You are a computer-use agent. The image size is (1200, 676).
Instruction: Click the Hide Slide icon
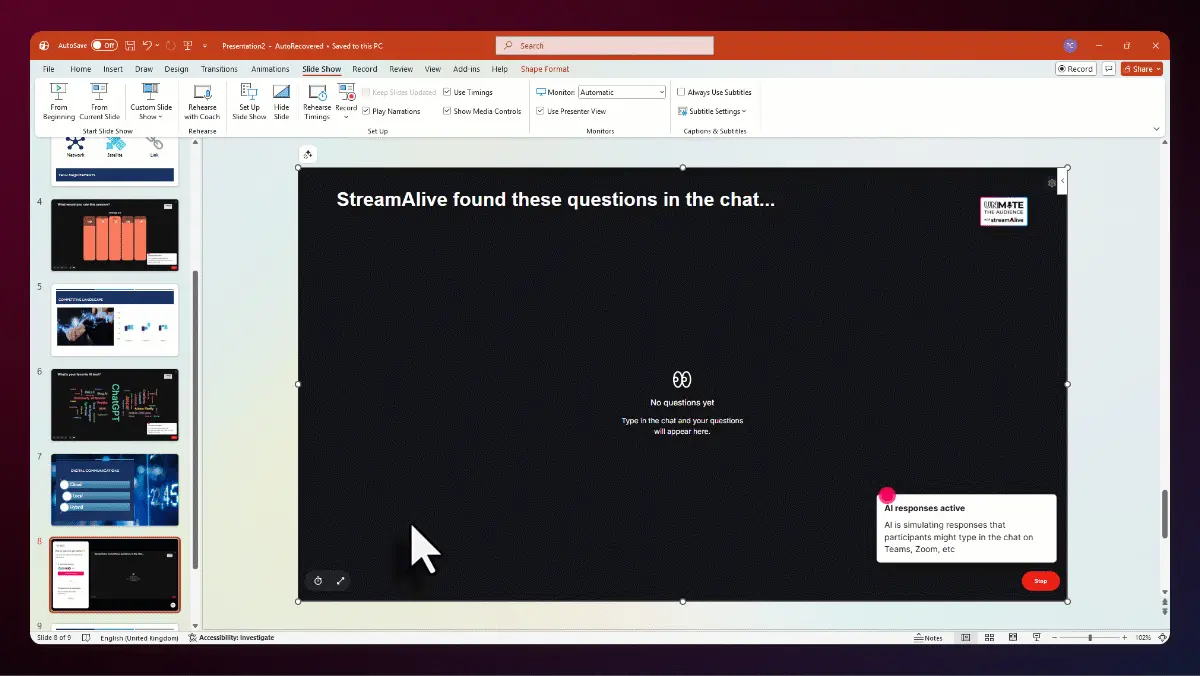pos(281,91)
